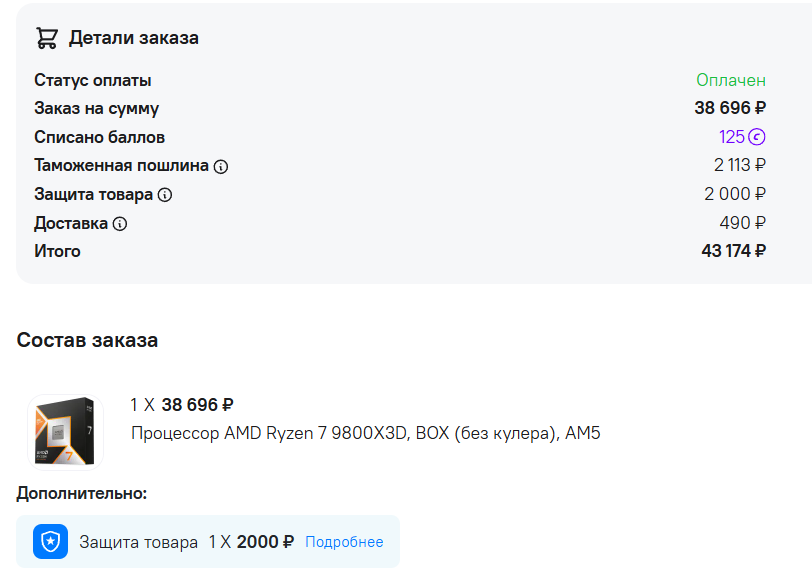This screenshot has width=812, height=568.
Task: Click the green Оплачен payment status
Action: pos(731,80)
